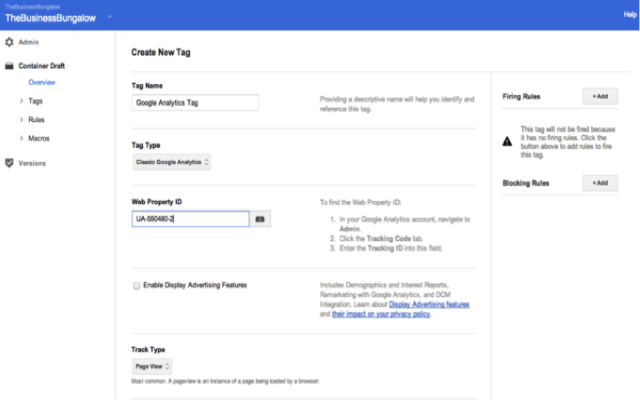Open the Track Type Page View dropdown
640x400 pixels.
click(153, 367)
